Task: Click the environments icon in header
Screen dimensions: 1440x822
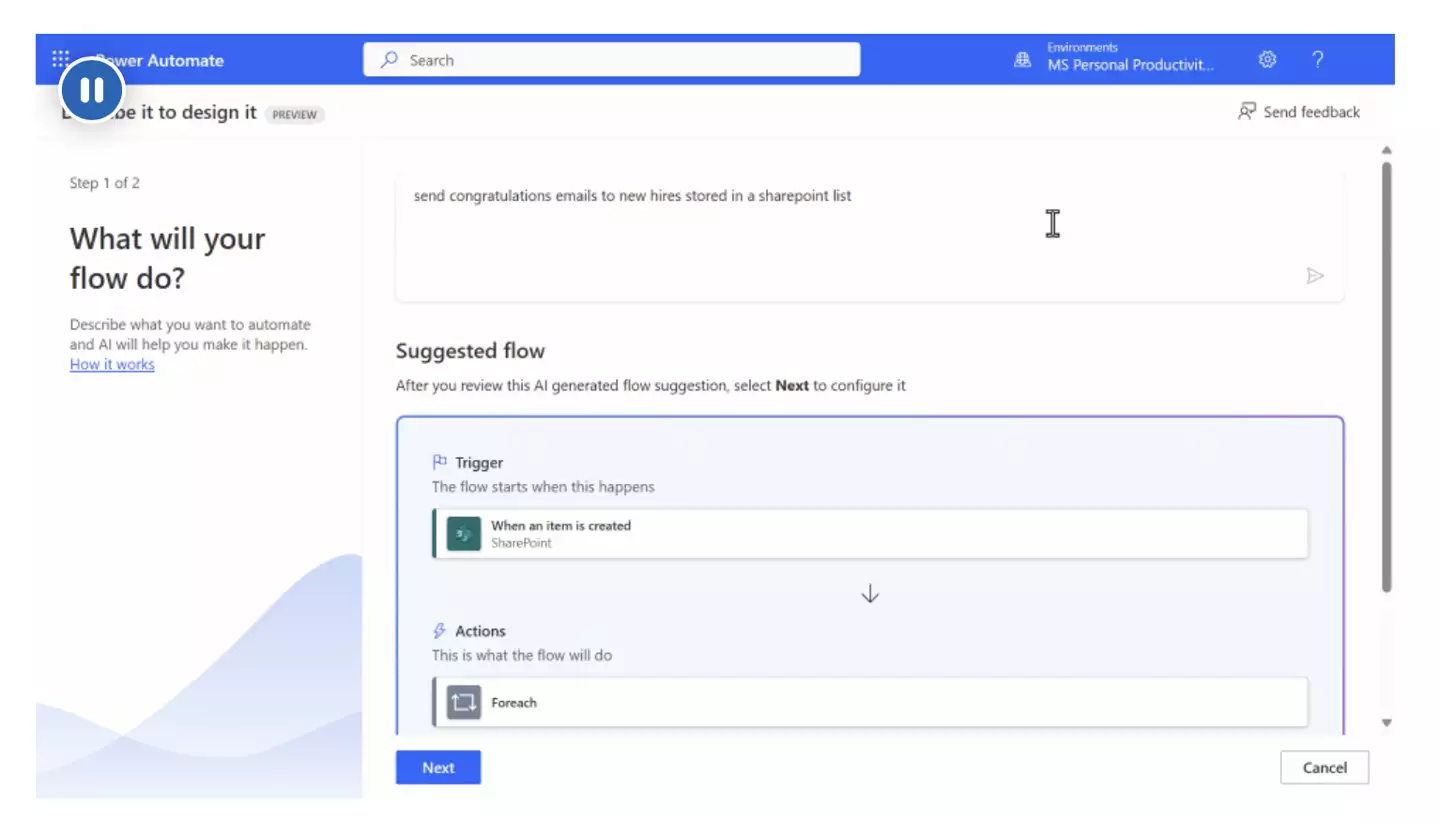Action: 1022,60
